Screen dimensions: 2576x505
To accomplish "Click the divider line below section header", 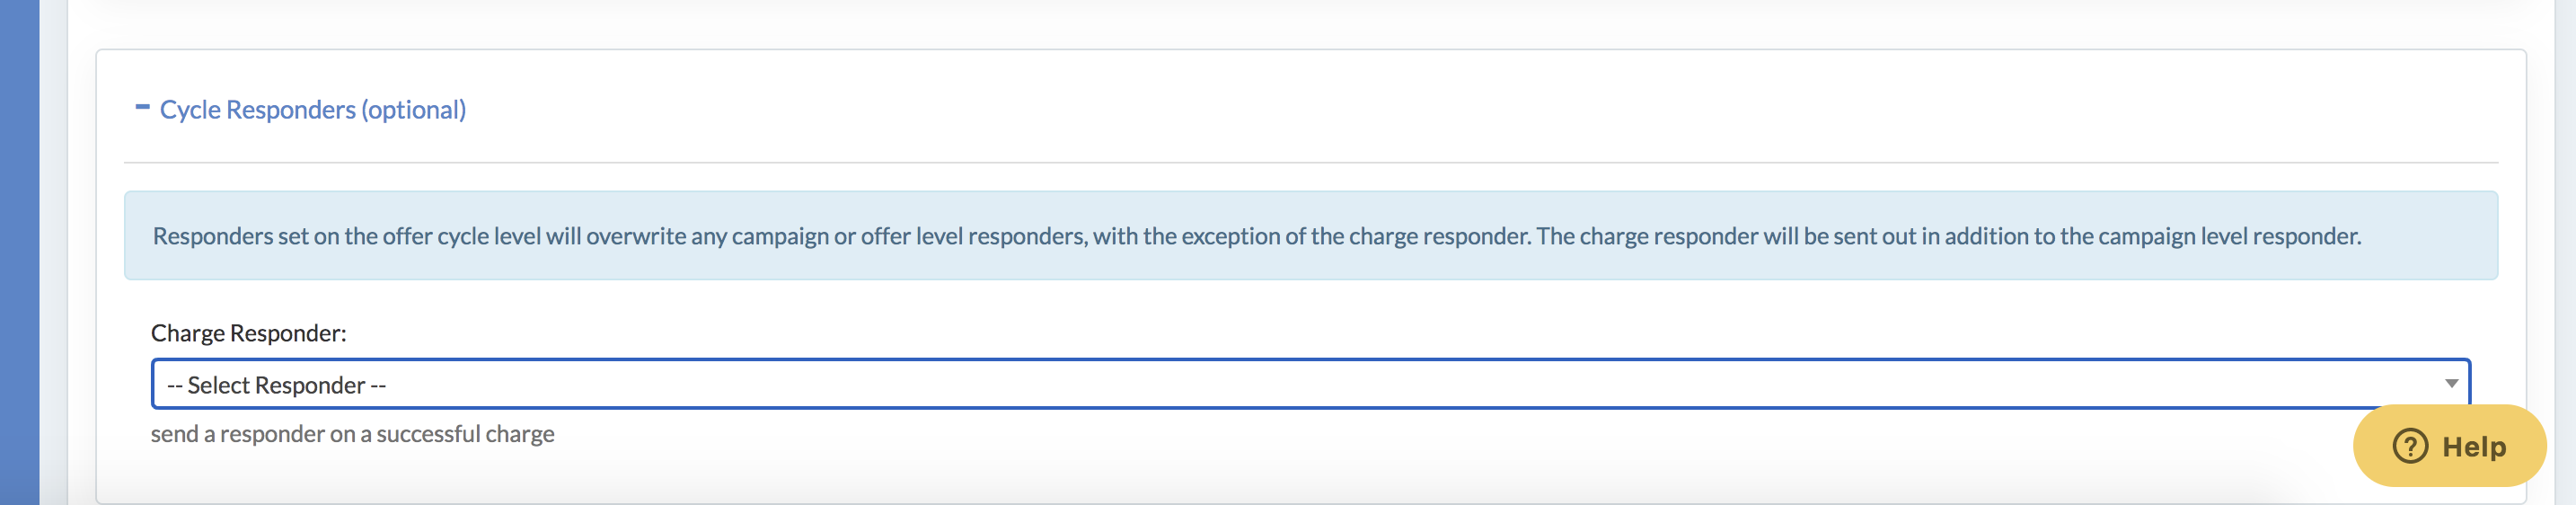I will [x=1310, y=163].
